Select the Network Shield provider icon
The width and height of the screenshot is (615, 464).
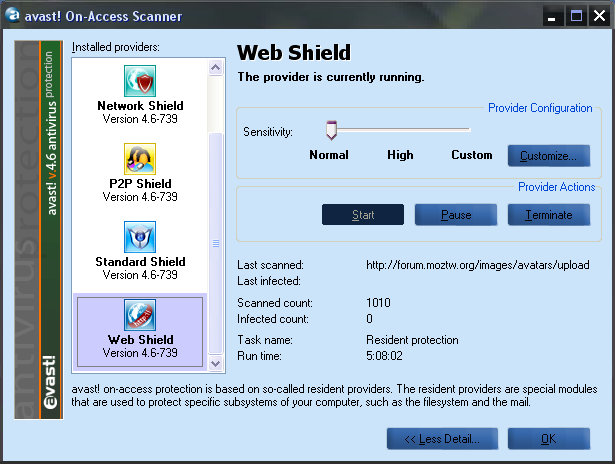(140, 81)
